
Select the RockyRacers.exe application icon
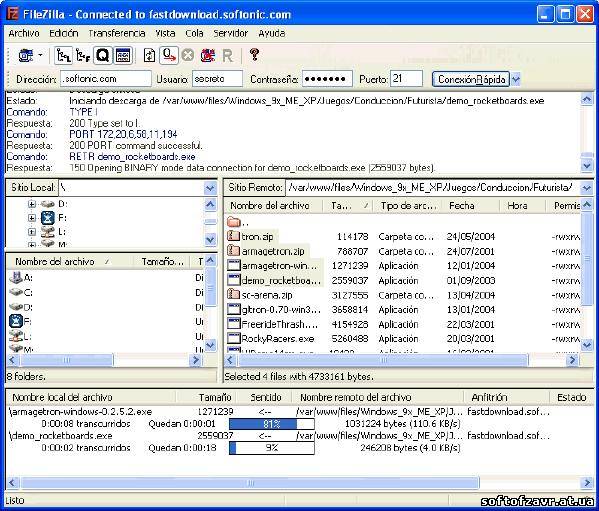[x=233, y=338]
